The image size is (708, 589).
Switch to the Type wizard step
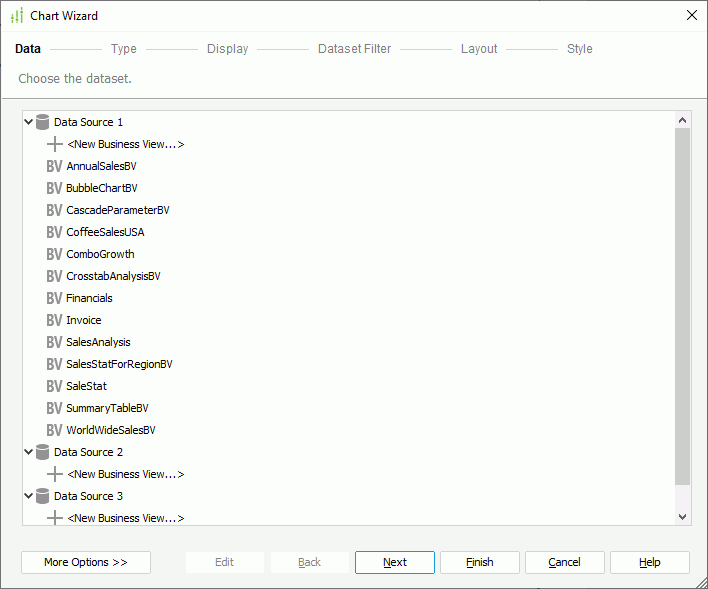[124, 49]
